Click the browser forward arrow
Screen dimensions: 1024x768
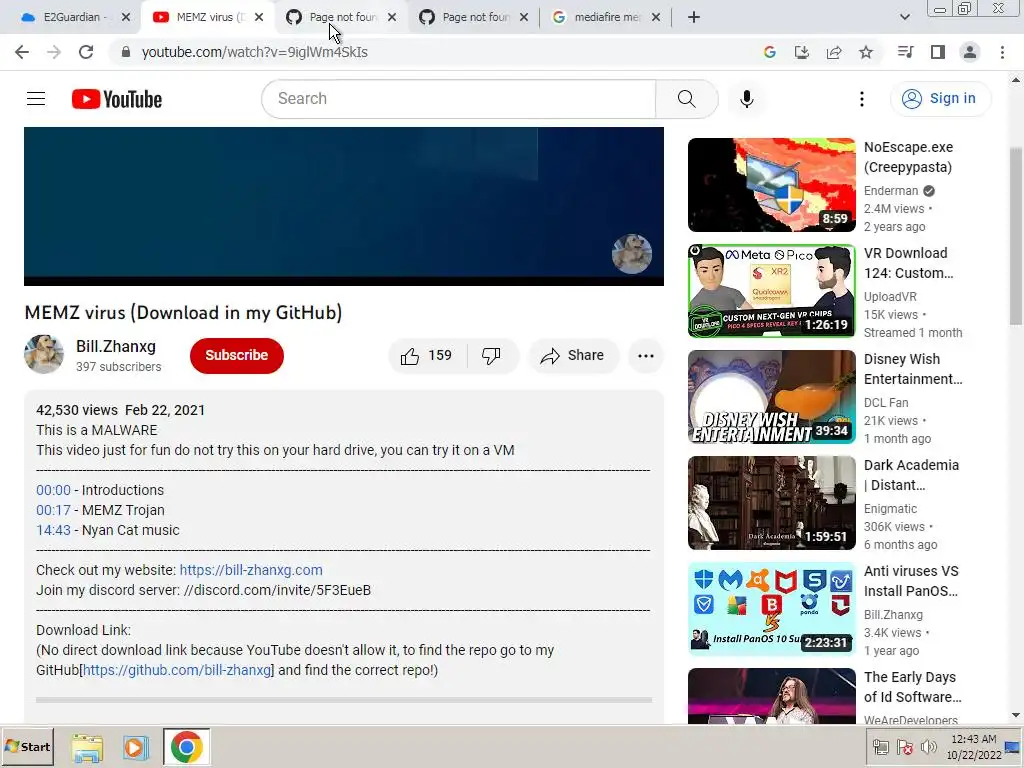tap(54, 52)
